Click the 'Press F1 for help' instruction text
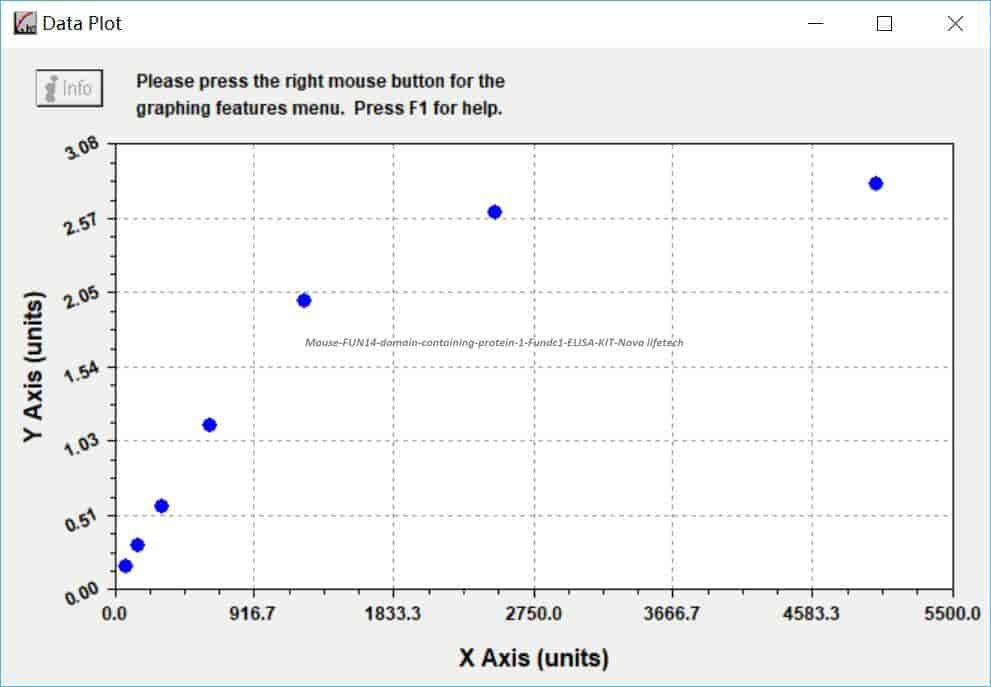 (x=428, y=108)
